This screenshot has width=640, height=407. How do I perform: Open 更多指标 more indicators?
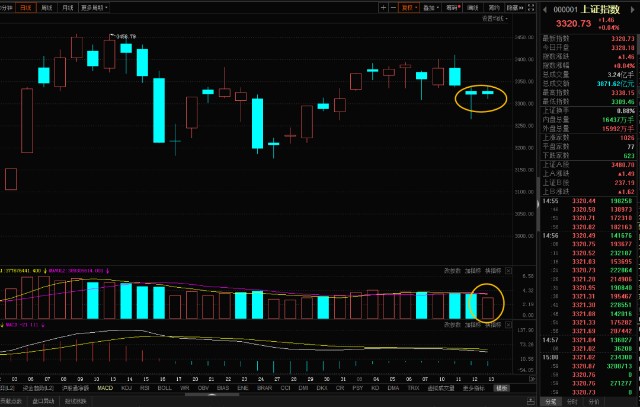[474, 388]
